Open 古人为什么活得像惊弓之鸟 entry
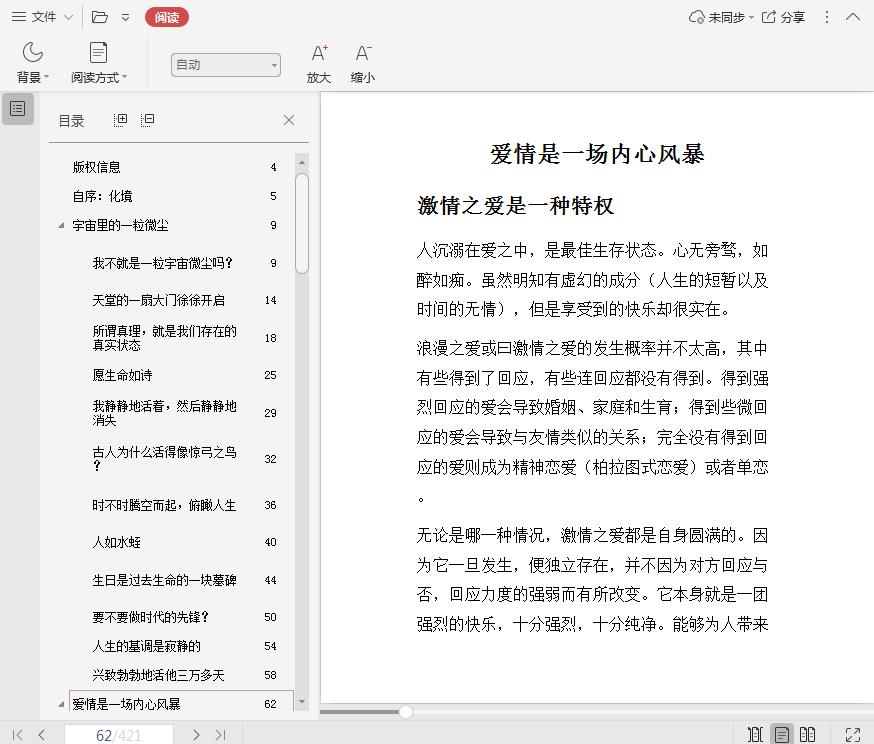Image resolution: width=874 pixels, height=744 pixels. [164, 459]
